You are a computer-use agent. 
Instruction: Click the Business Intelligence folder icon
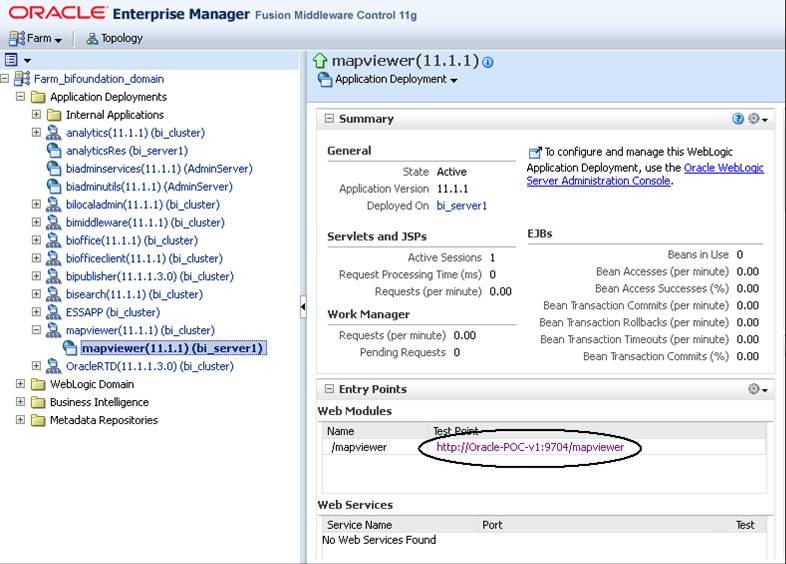coord(38,403)
